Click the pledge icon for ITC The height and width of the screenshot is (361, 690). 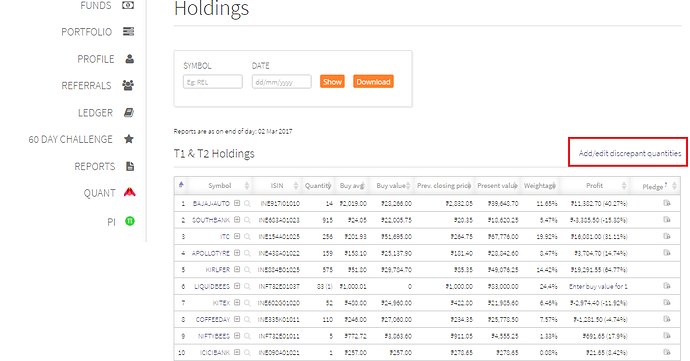click(x=667, y=236)
